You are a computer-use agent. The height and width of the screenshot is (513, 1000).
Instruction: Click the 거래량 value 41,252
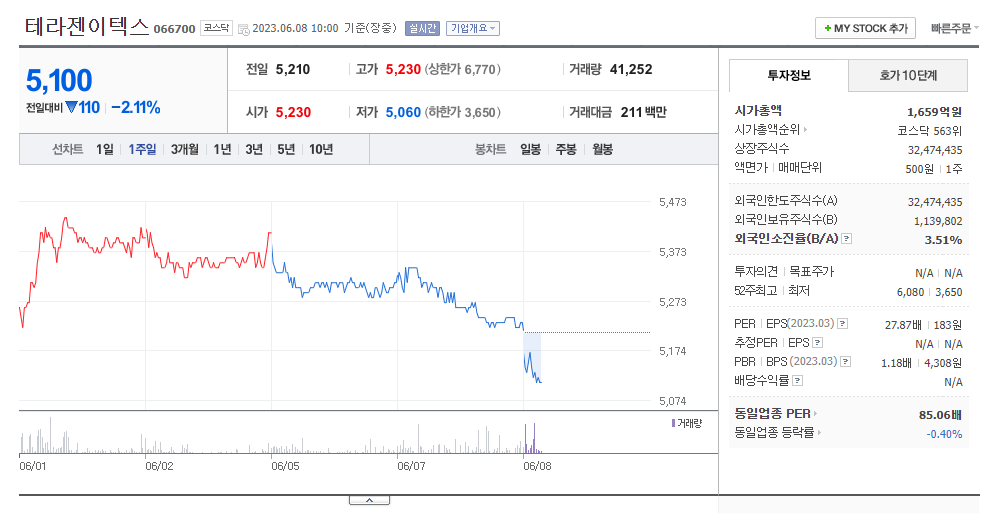tap(631, 70)
